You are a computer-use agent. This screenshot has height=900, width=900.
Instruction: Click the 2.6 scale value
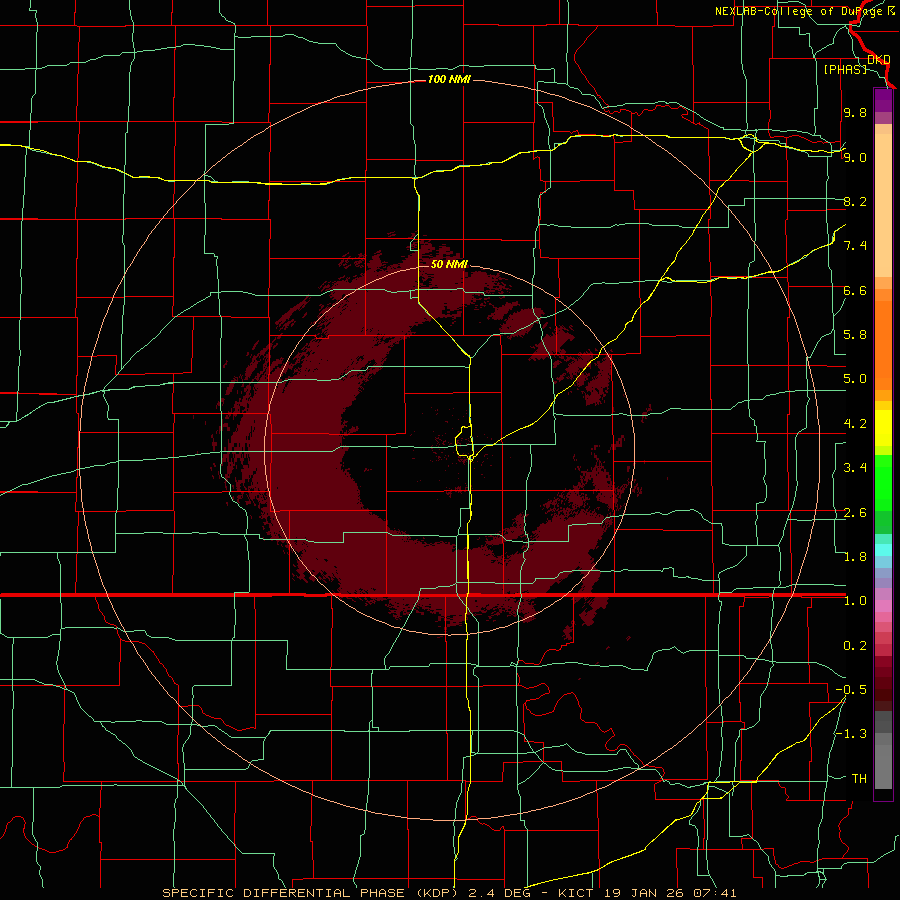pos(855,513)
